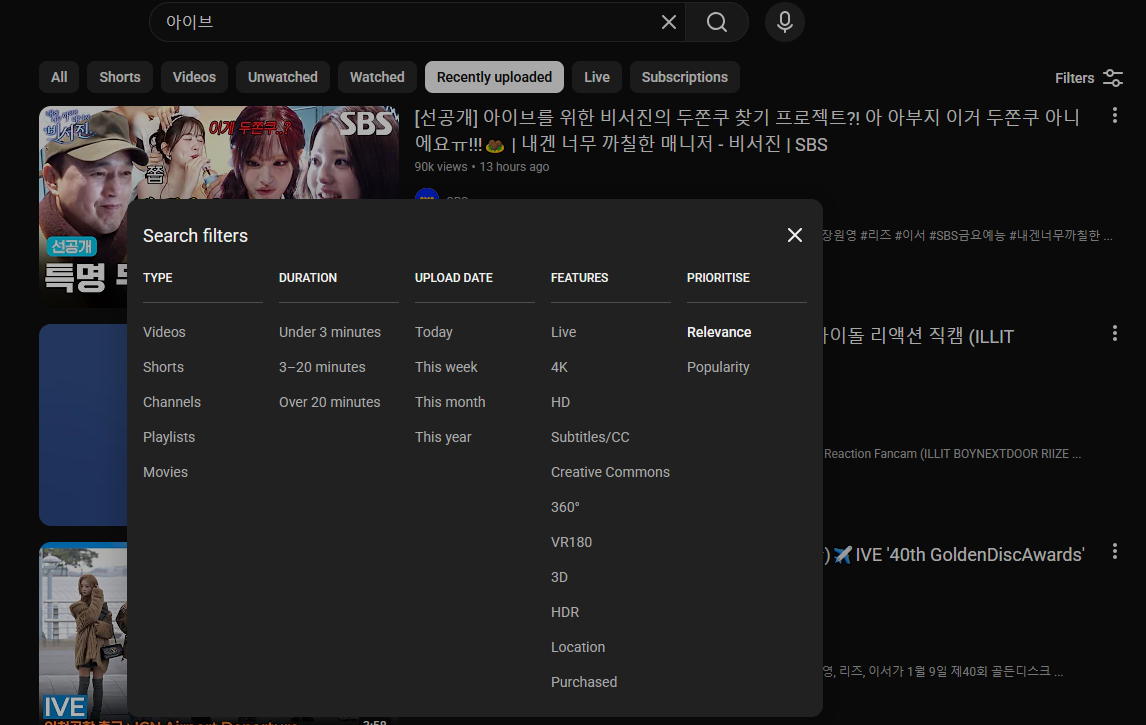Enable the HDR feature filter
The width and height of the screenshot is (1146, 725).
pos(565,612)
